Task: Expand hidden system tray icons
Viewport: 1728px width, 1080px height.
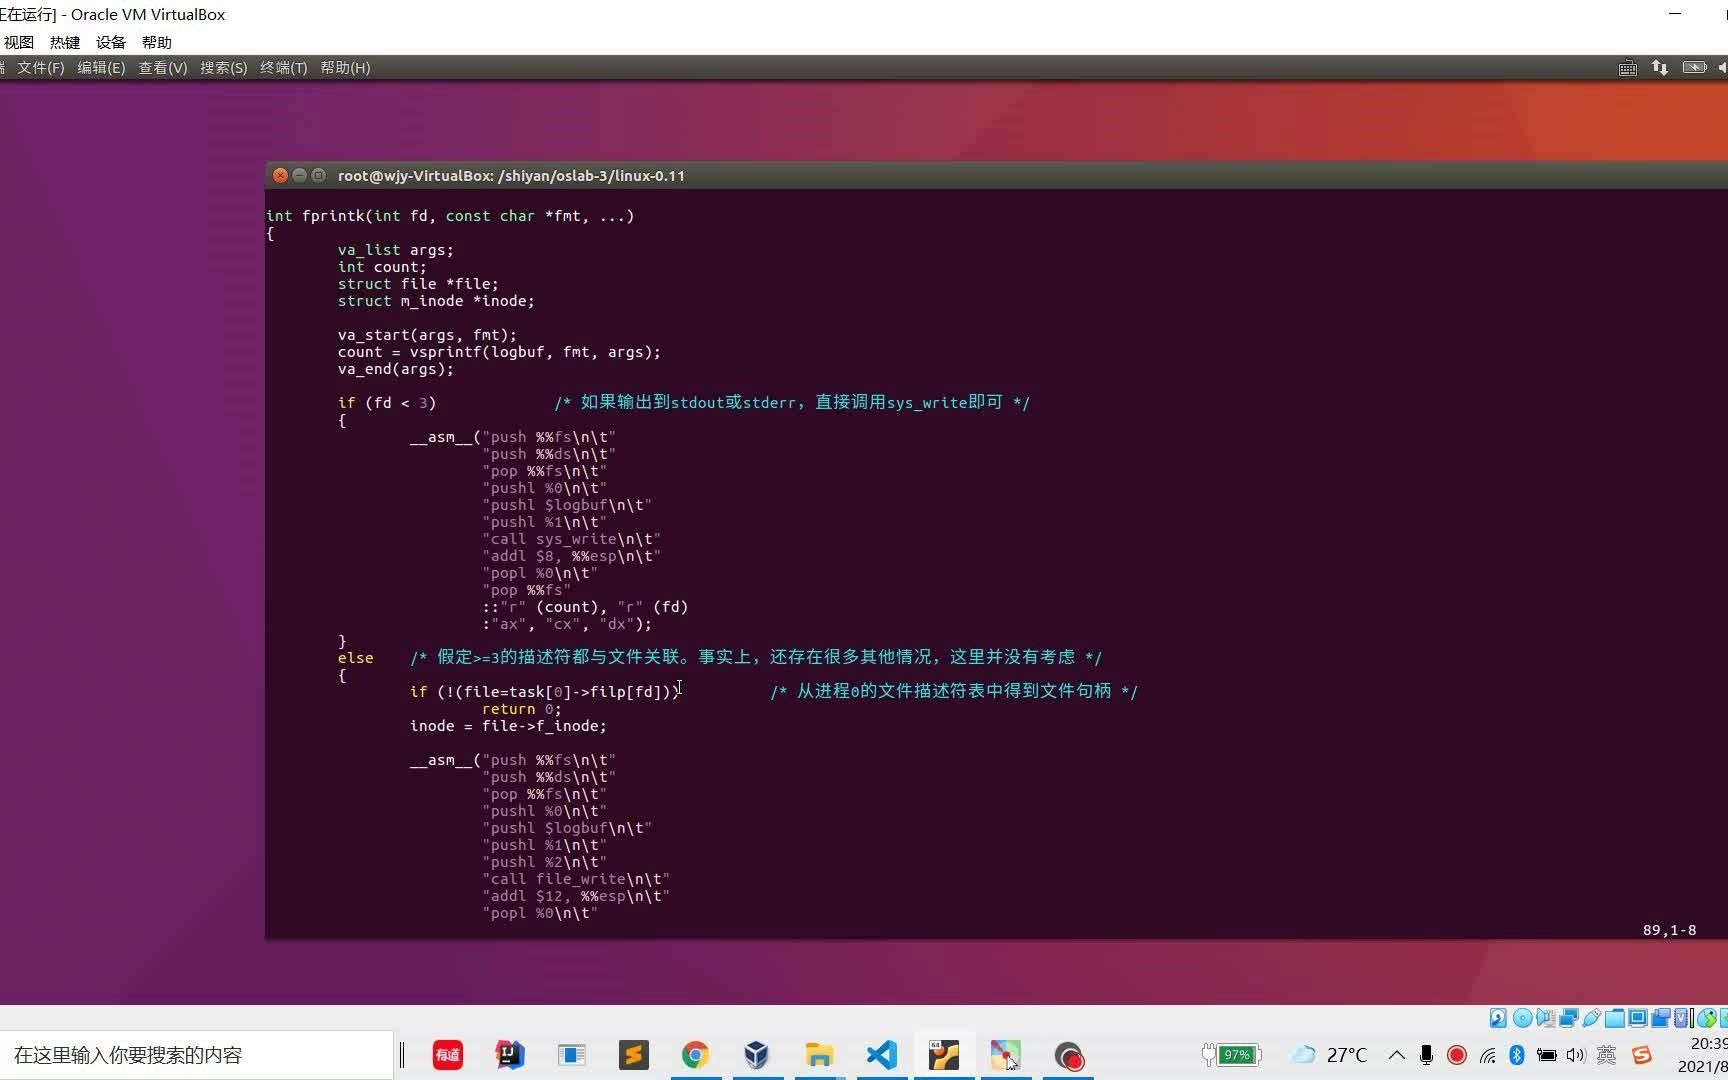Action: tap(1397, 1055)
